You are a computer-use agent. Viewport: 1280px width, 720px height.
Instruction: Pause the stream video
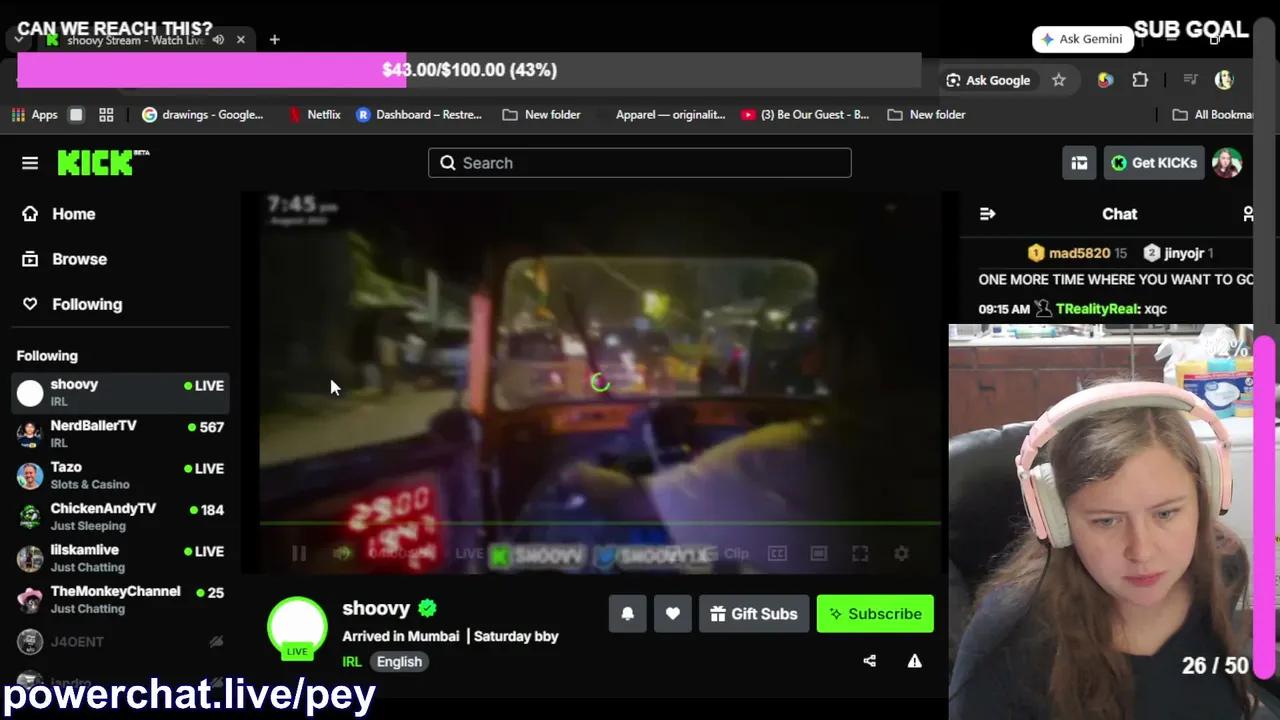click(x=299, y=553)
